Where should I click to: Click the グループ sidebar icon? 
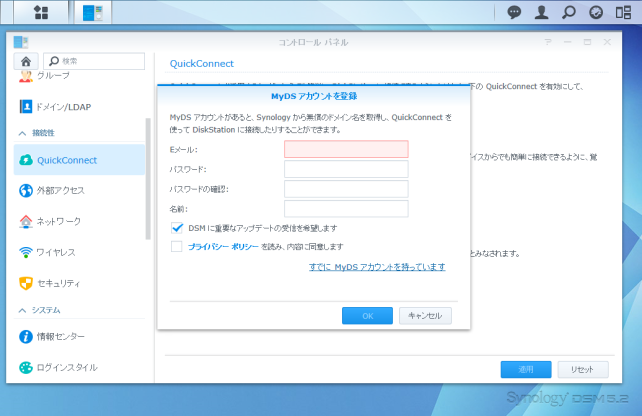pyautogui.click(x=25, y=76)
